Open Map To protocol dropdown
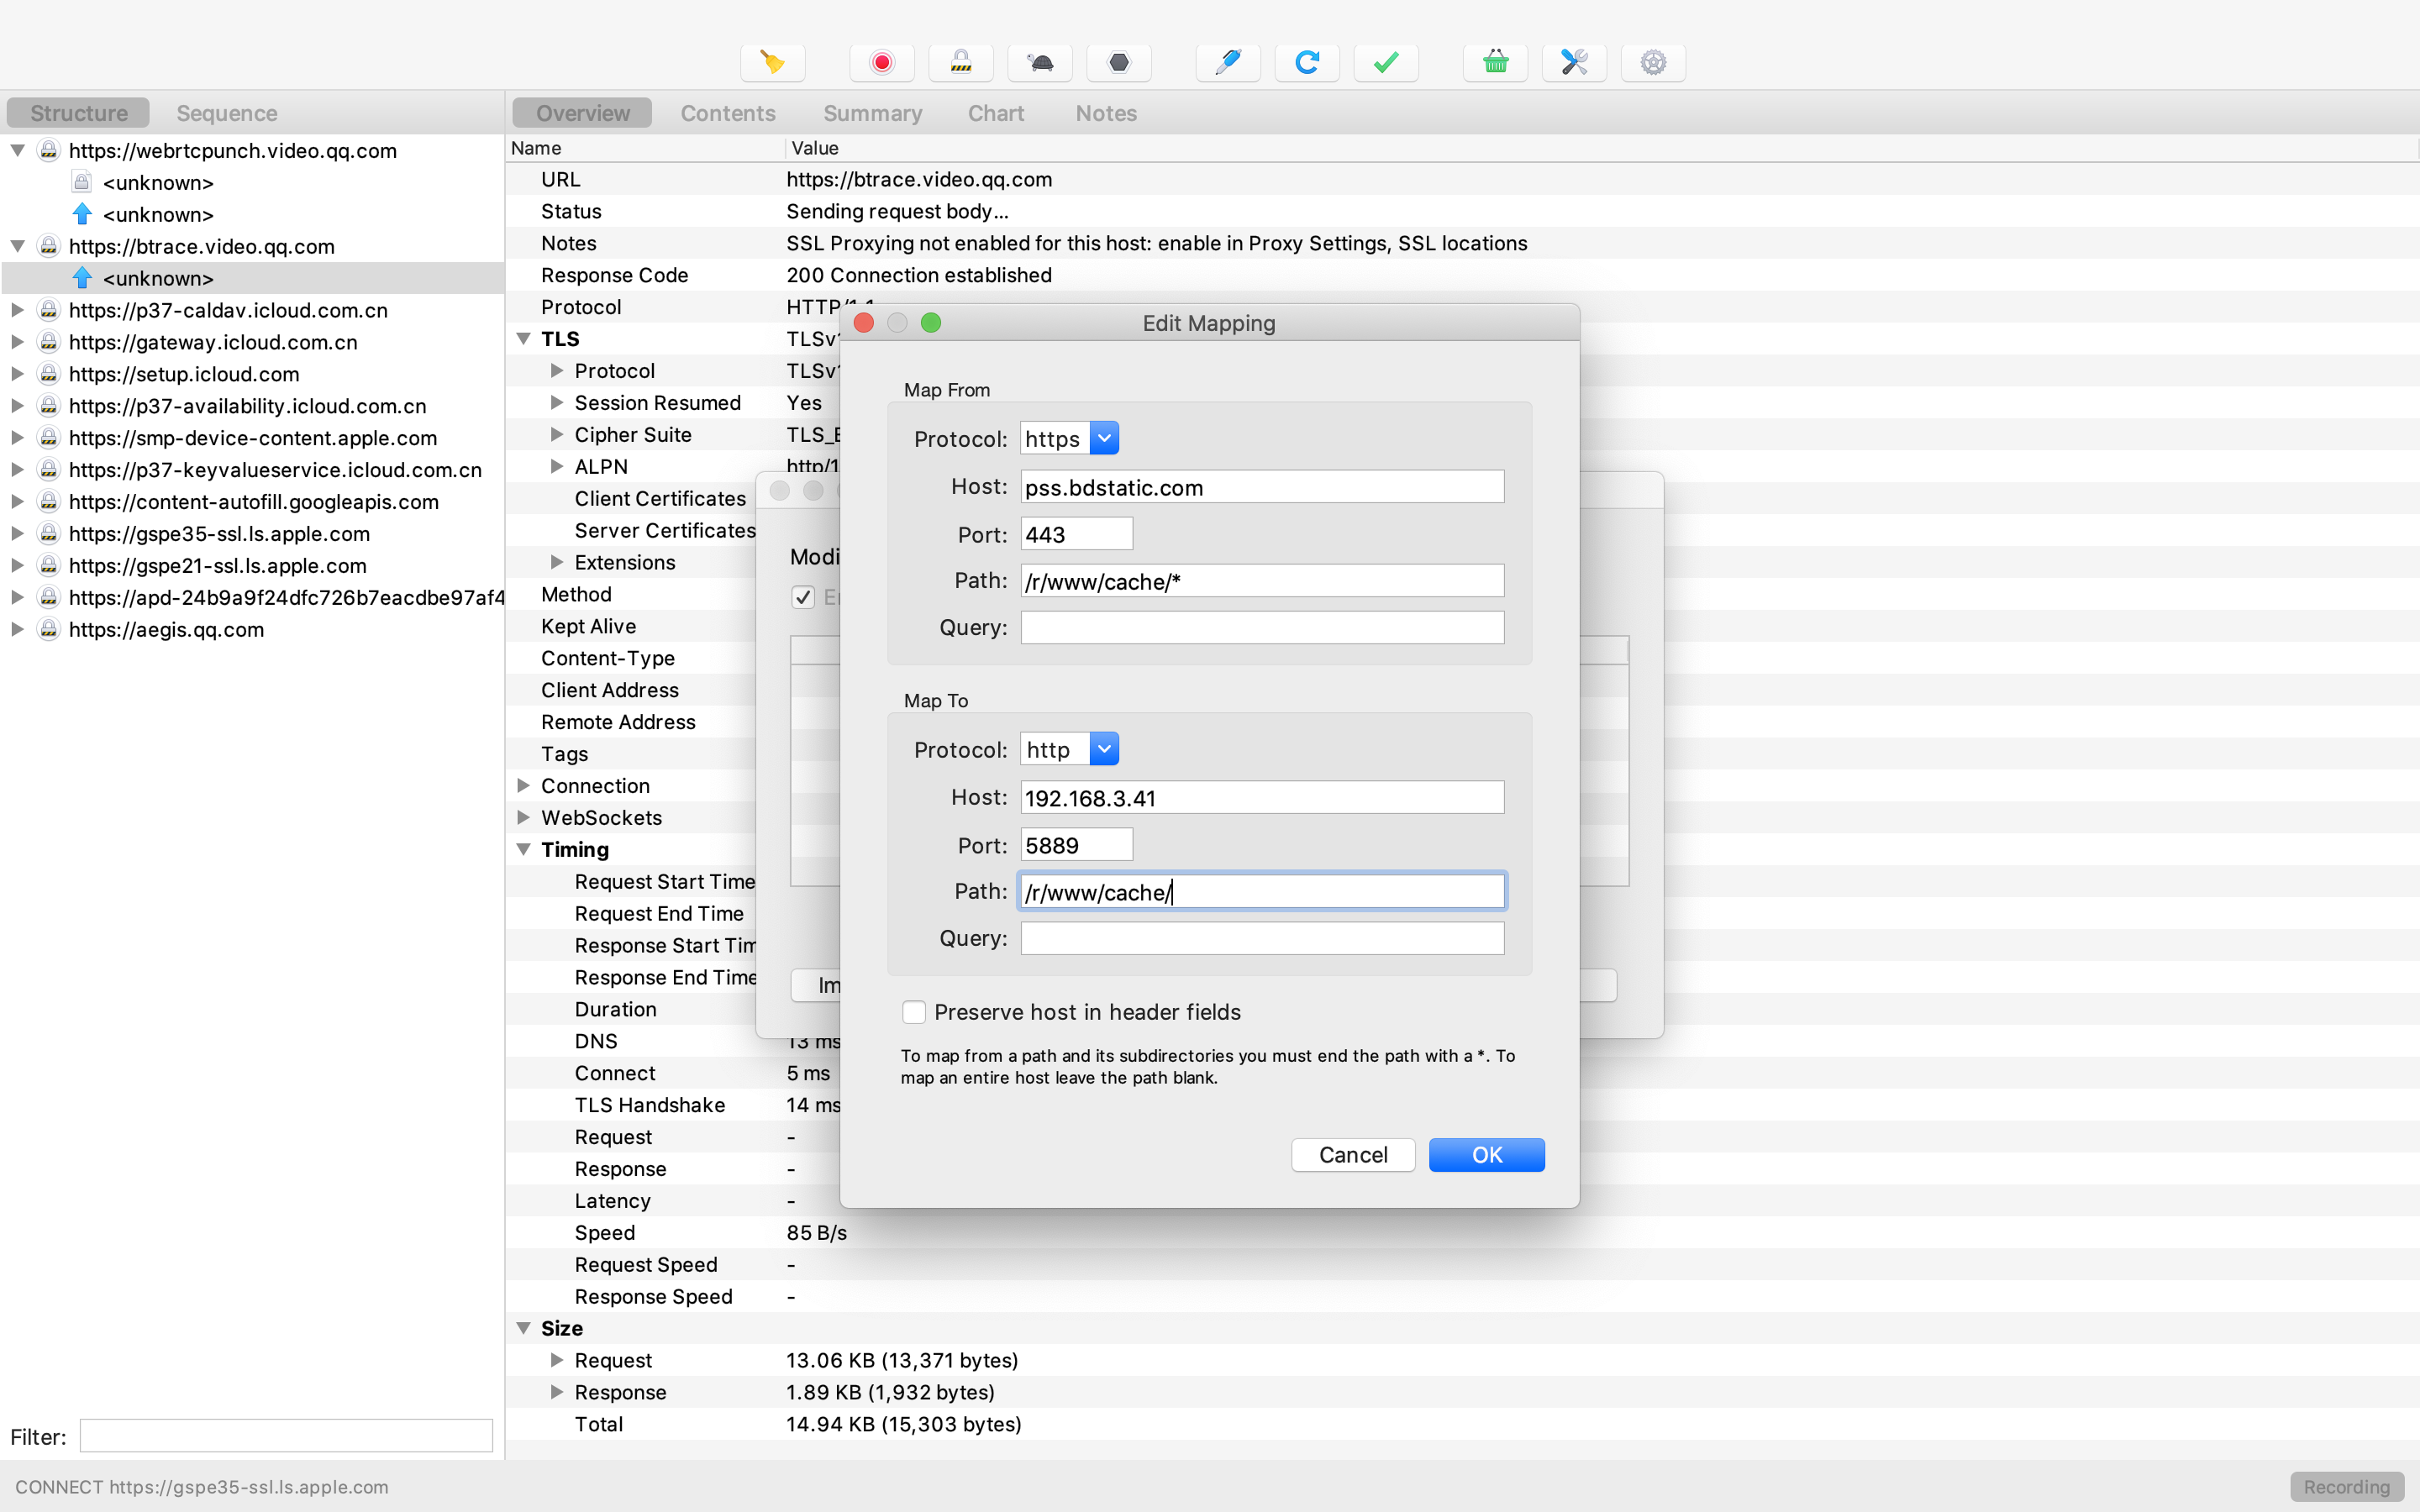 (1104, 749)
